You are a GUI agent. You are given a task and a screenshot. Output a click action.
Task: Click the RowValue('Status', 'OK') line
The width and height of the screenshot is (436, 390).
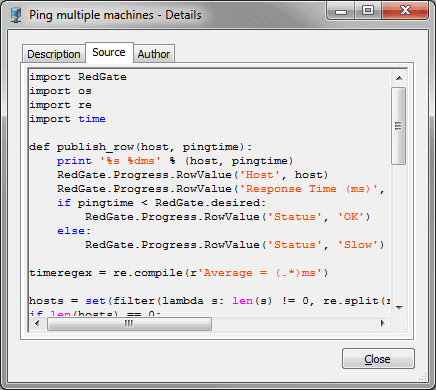coord(228,217)
